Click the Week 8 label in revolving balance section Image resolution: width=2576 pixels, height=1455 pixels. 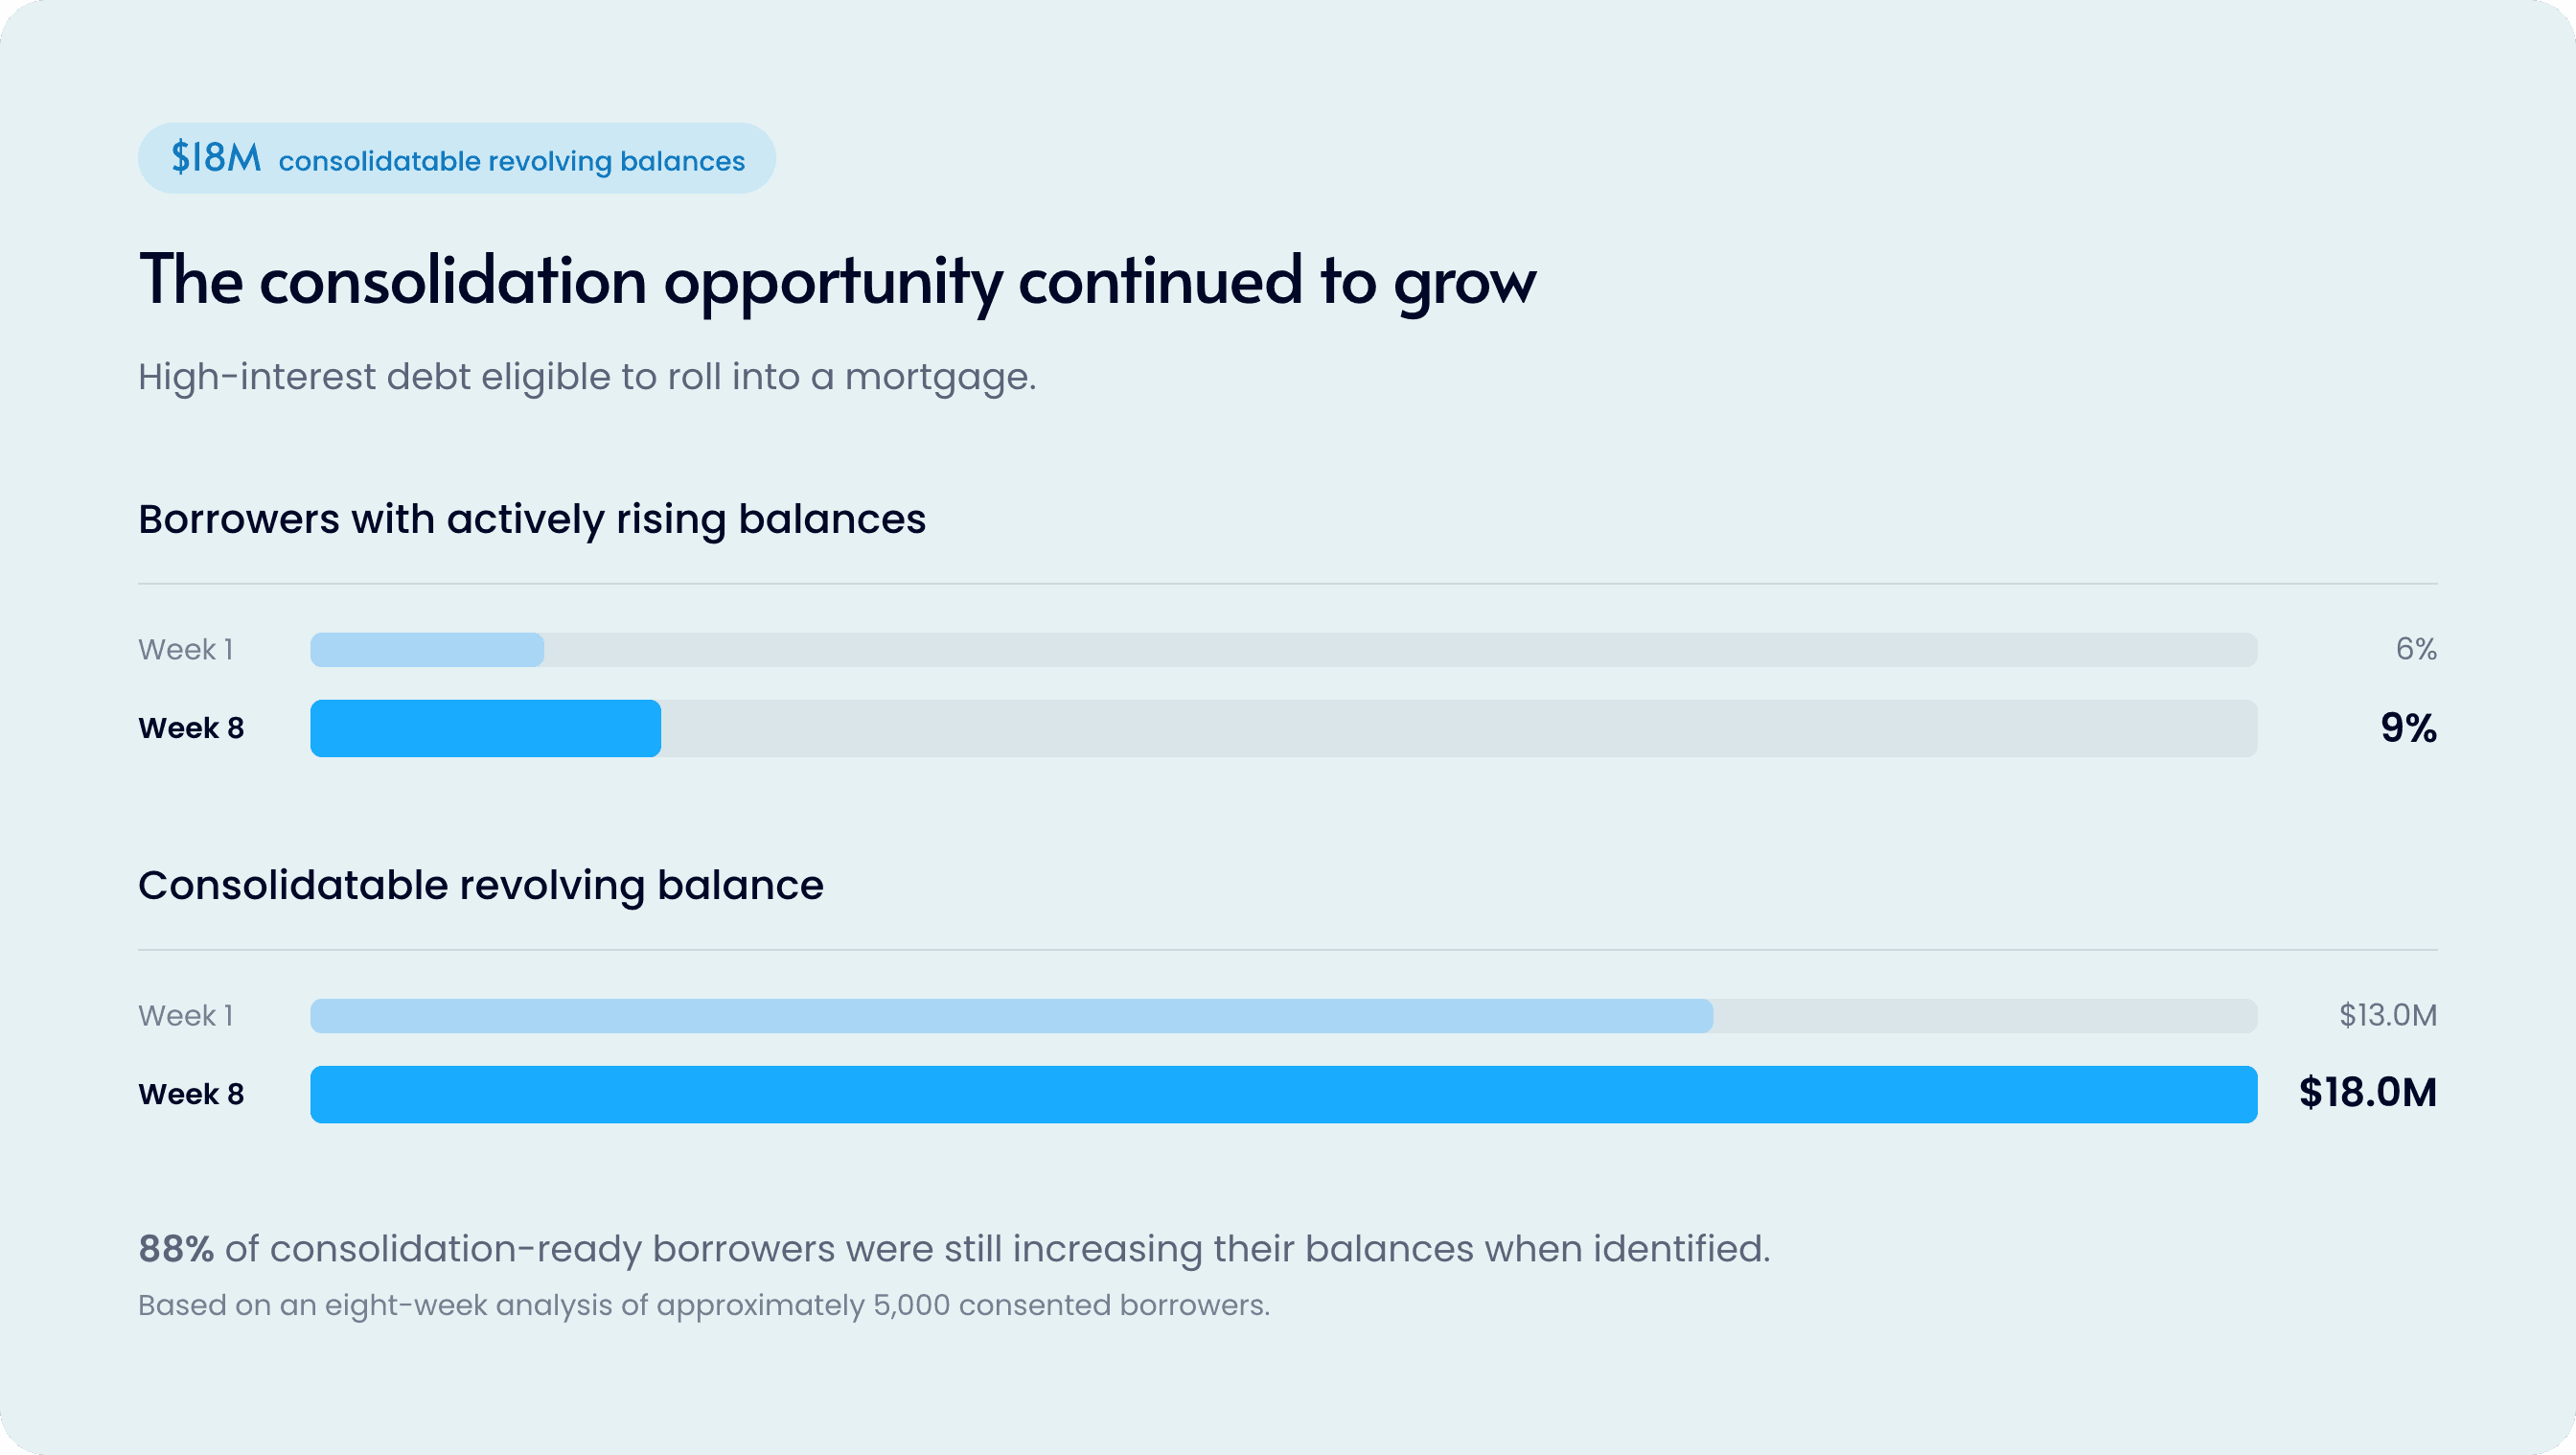pos(191,1094)
